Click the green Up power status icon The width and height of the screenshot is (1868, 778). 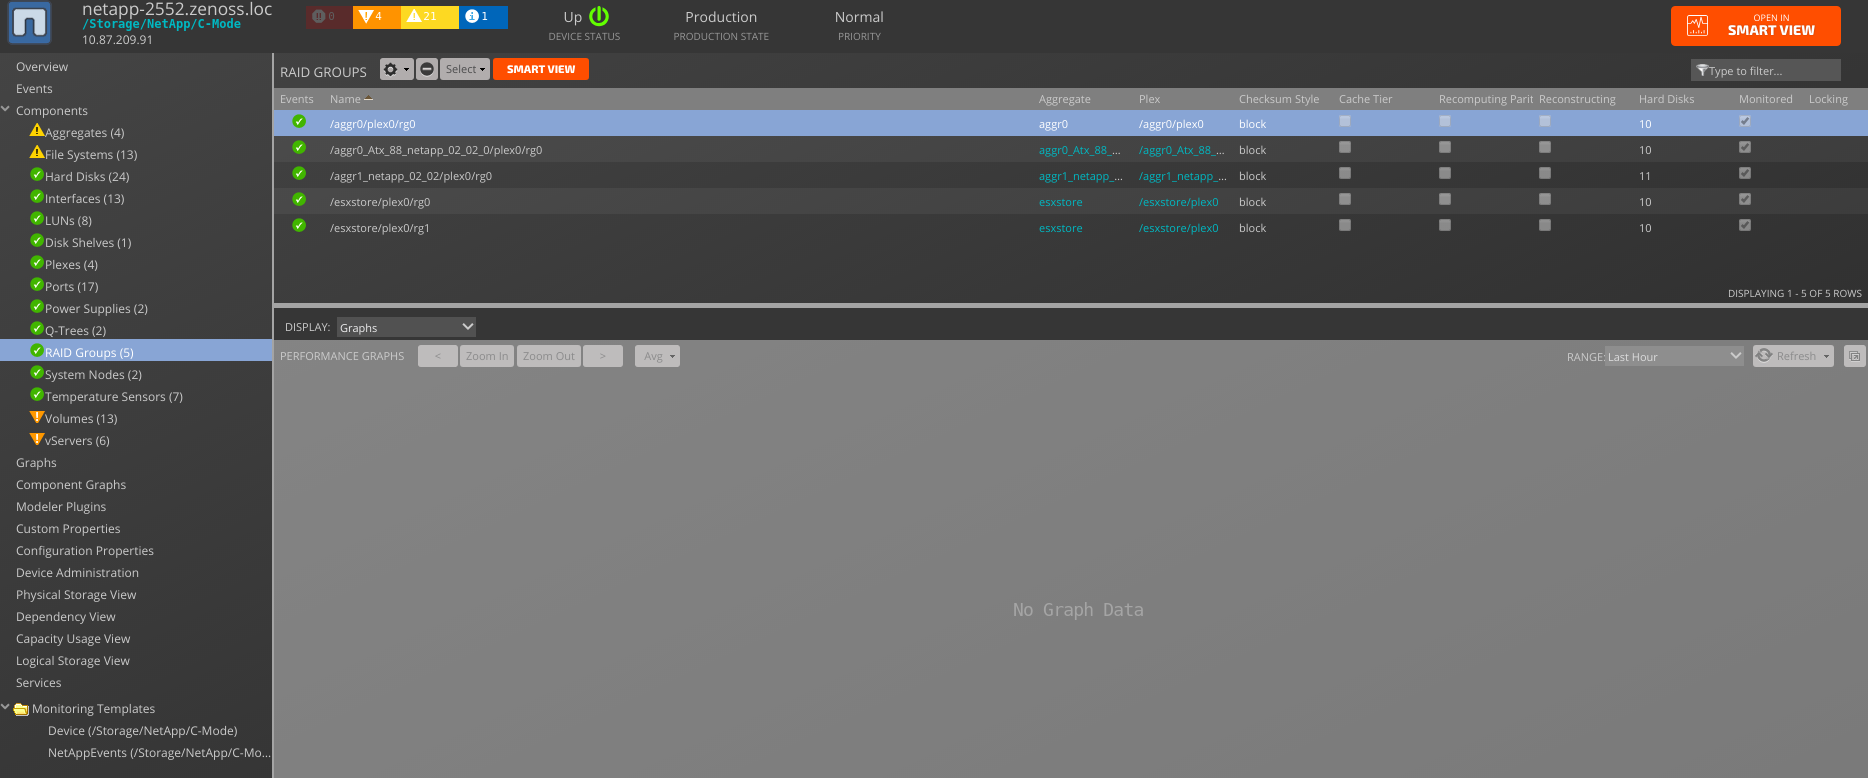[599, 16]
